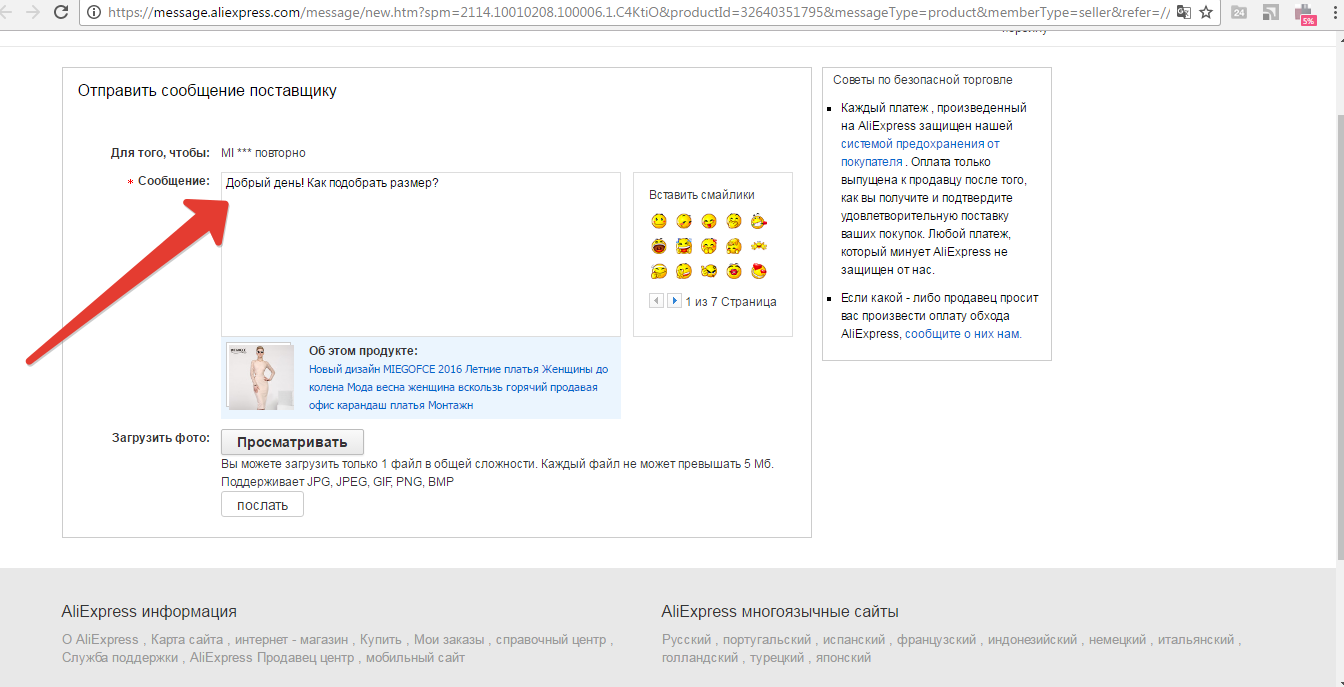Insert the heart-eyes smiley

coord(760,271)
